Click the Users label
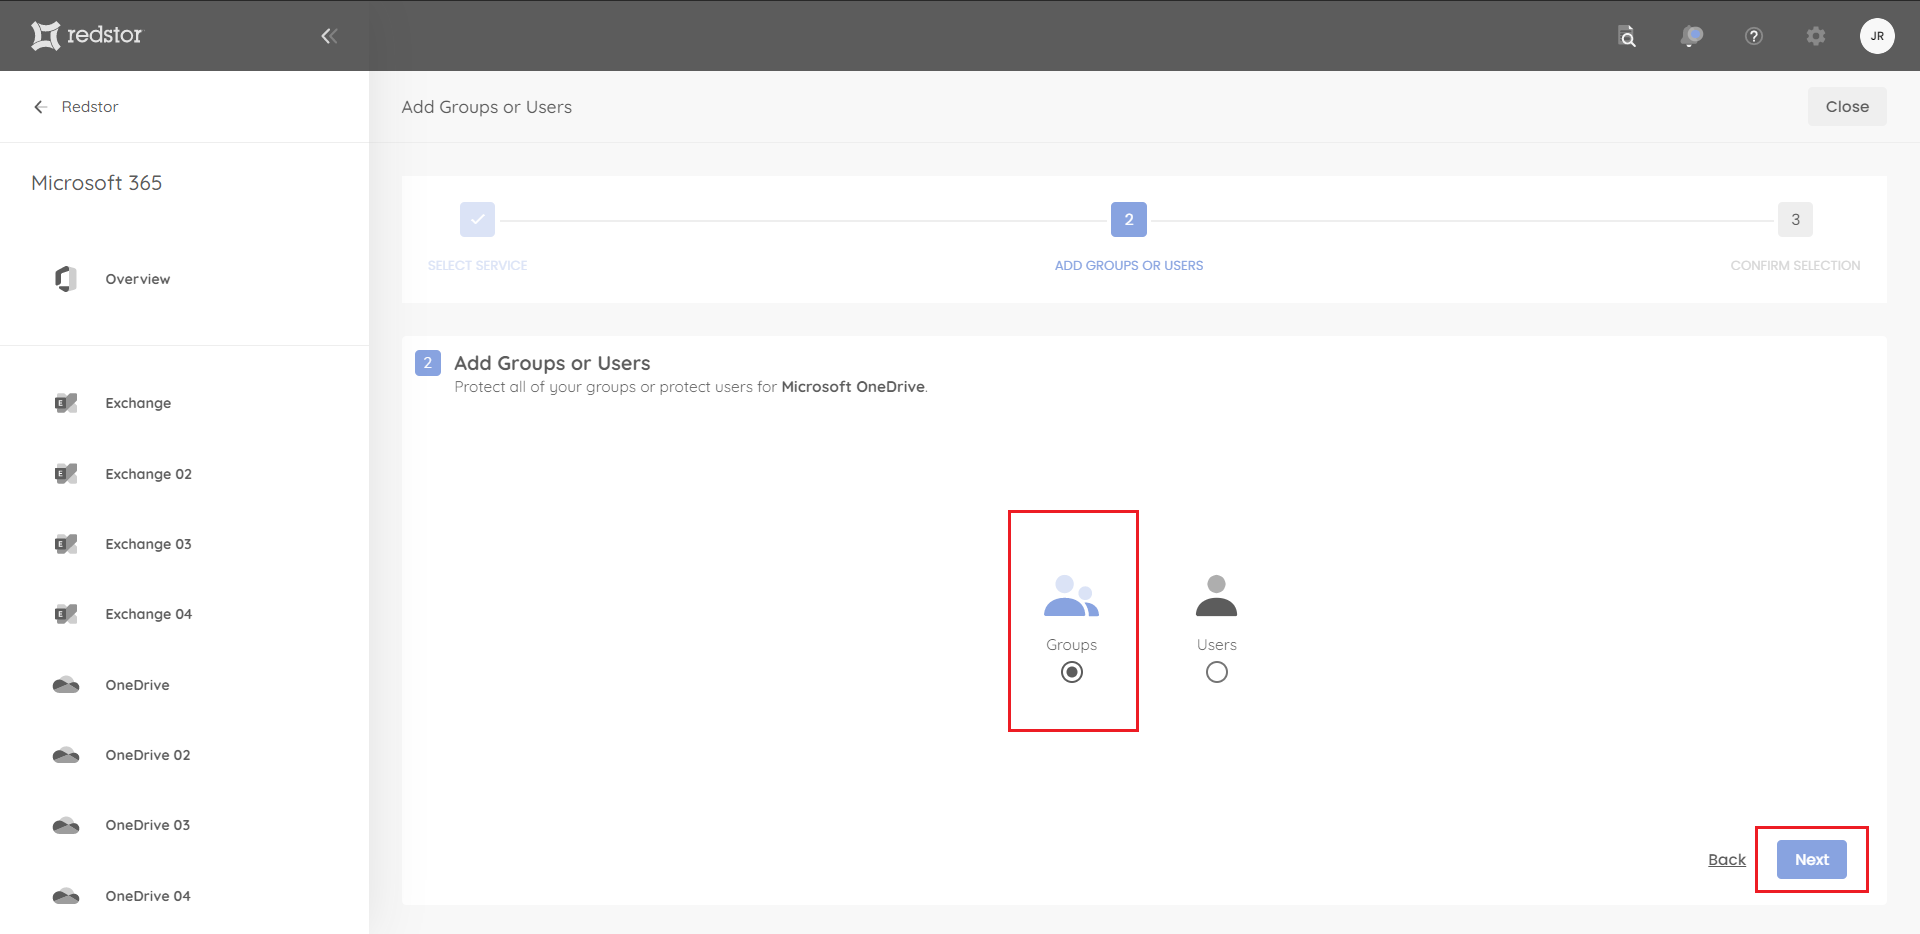Screen dimensions: 1920x934 coord(1217,645)
